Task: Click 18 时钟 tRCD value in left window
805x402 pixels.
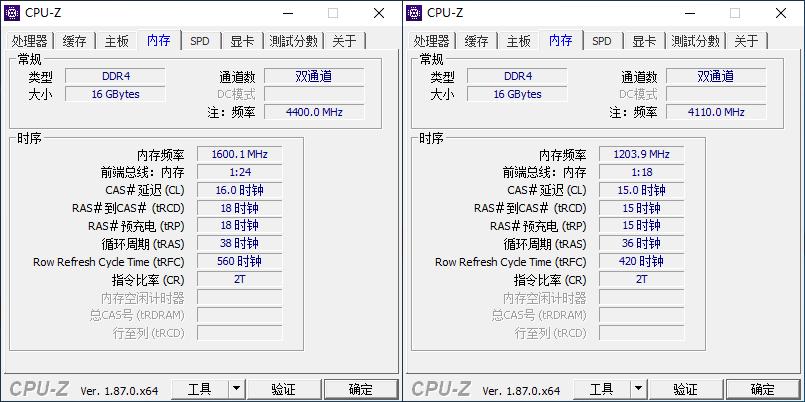Action: click(240, 208)
